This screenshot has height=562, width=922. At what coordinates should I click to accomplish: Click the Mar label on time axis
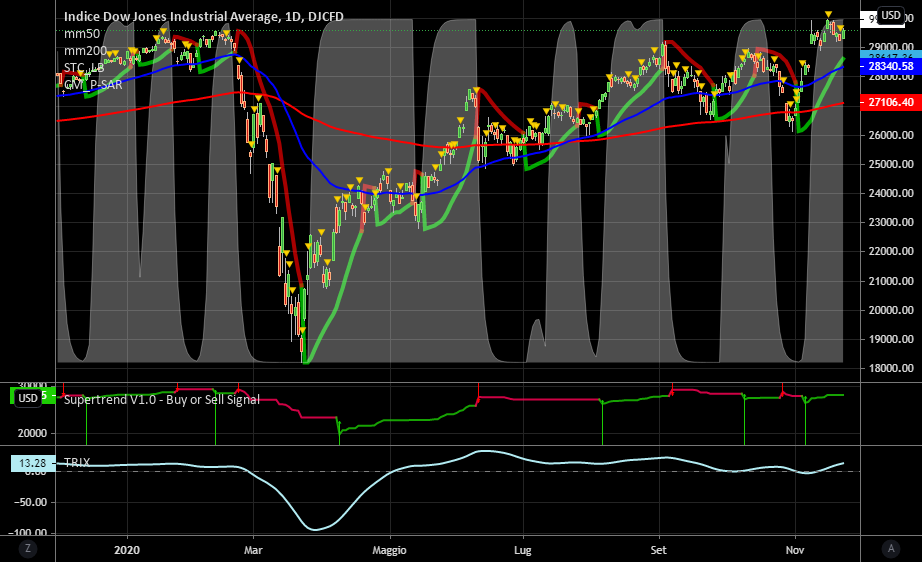253,550
